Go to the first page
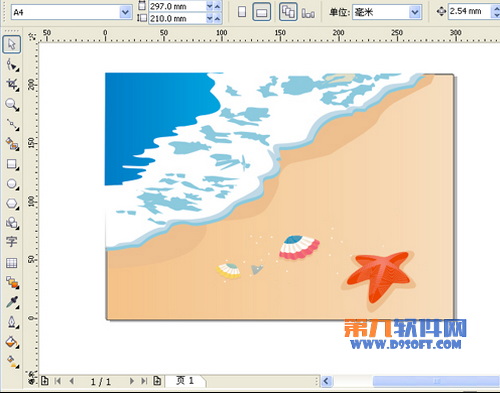This screenshot has height=393, width=500. click(58, 381)
